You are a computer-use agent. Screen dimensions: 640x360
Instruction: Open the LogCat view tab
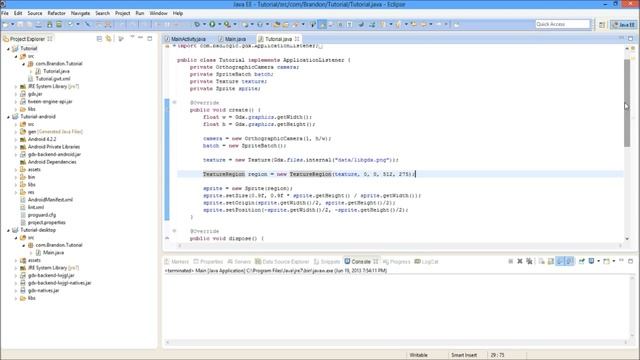(427, 262)
